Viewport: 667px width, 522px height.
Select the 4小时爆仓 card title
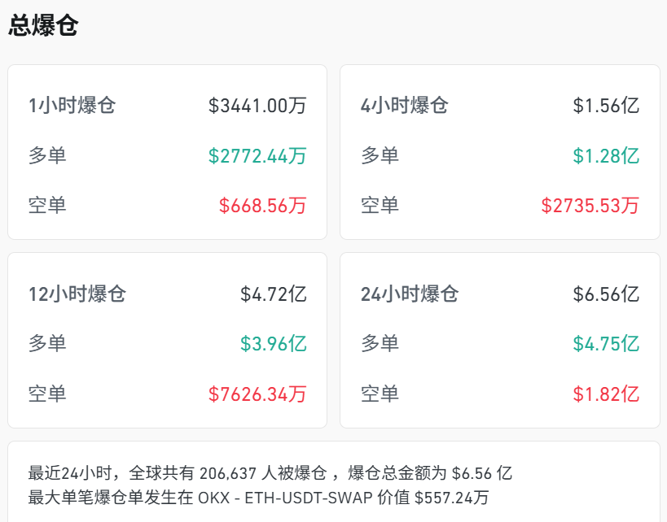404,105
